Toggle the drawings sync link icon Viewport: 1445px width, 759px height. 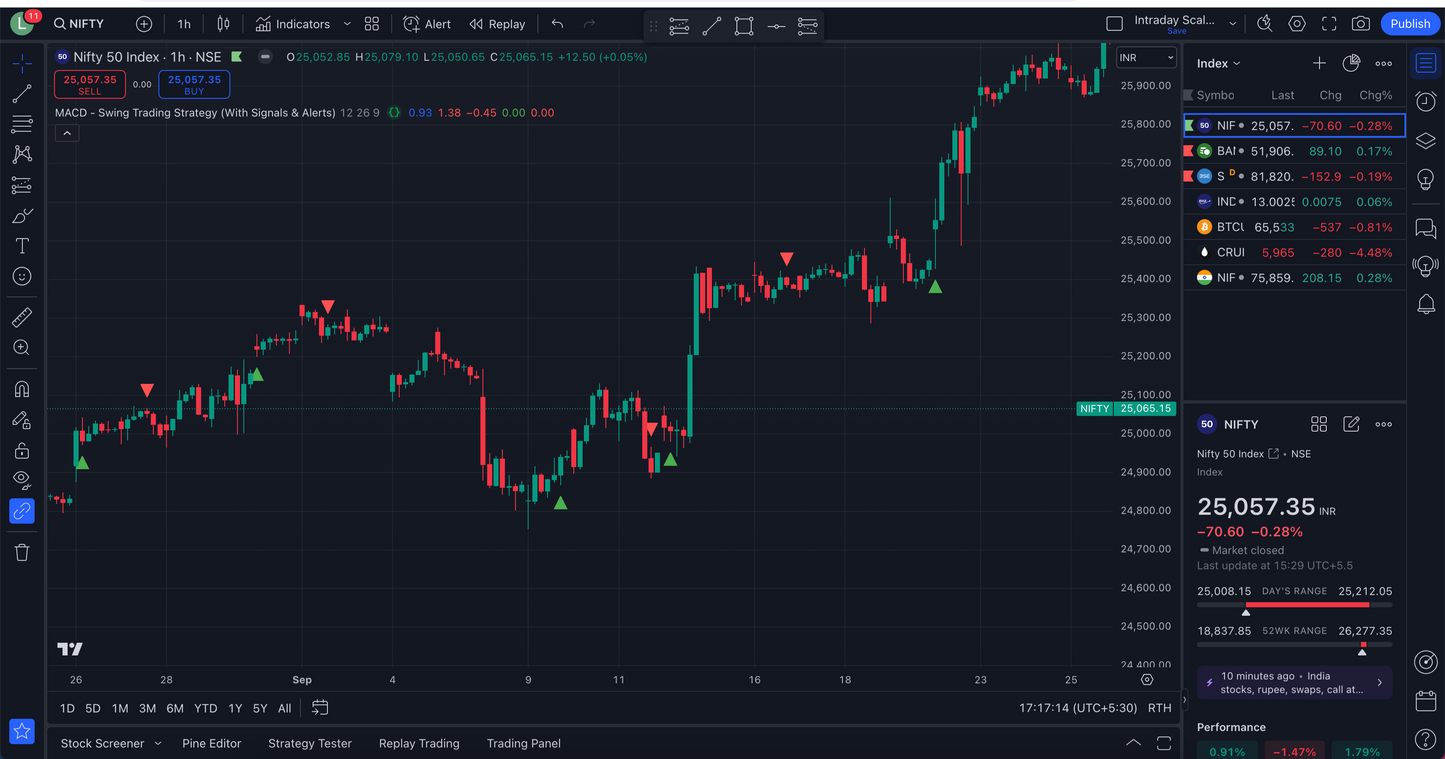click(x=22, y=511)
